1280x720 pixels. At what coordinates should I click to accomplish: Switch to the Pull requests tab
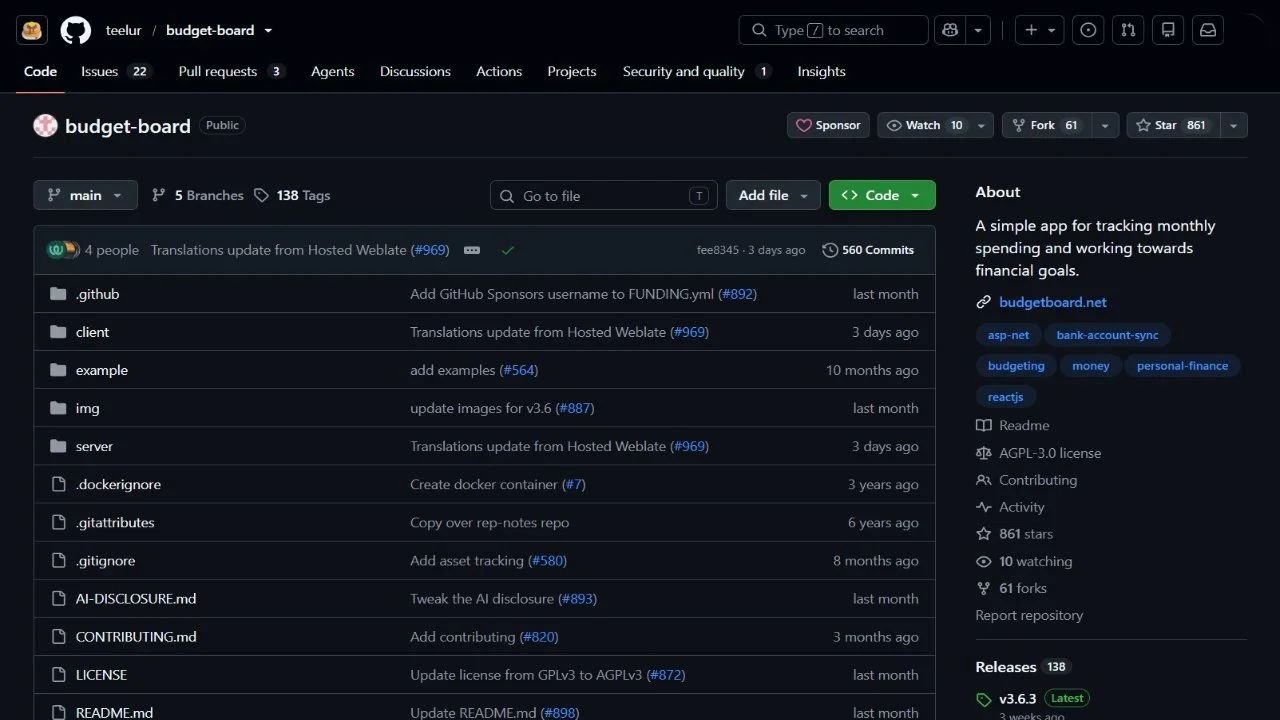tap(232, 72)
